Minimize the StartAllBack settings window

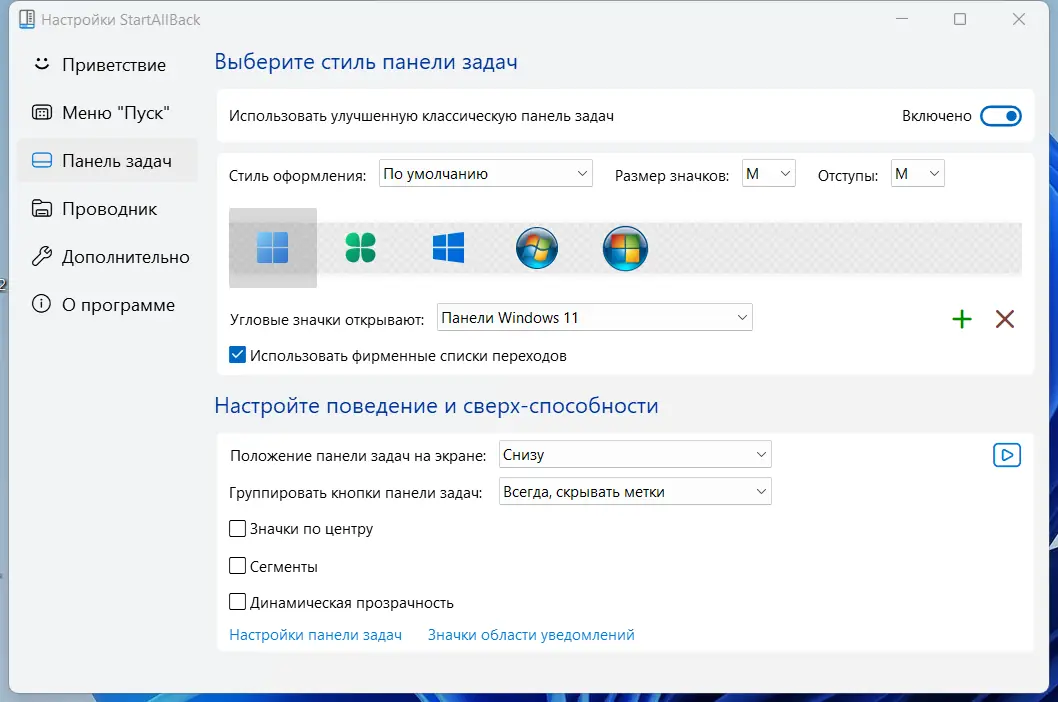coord(901,19)
